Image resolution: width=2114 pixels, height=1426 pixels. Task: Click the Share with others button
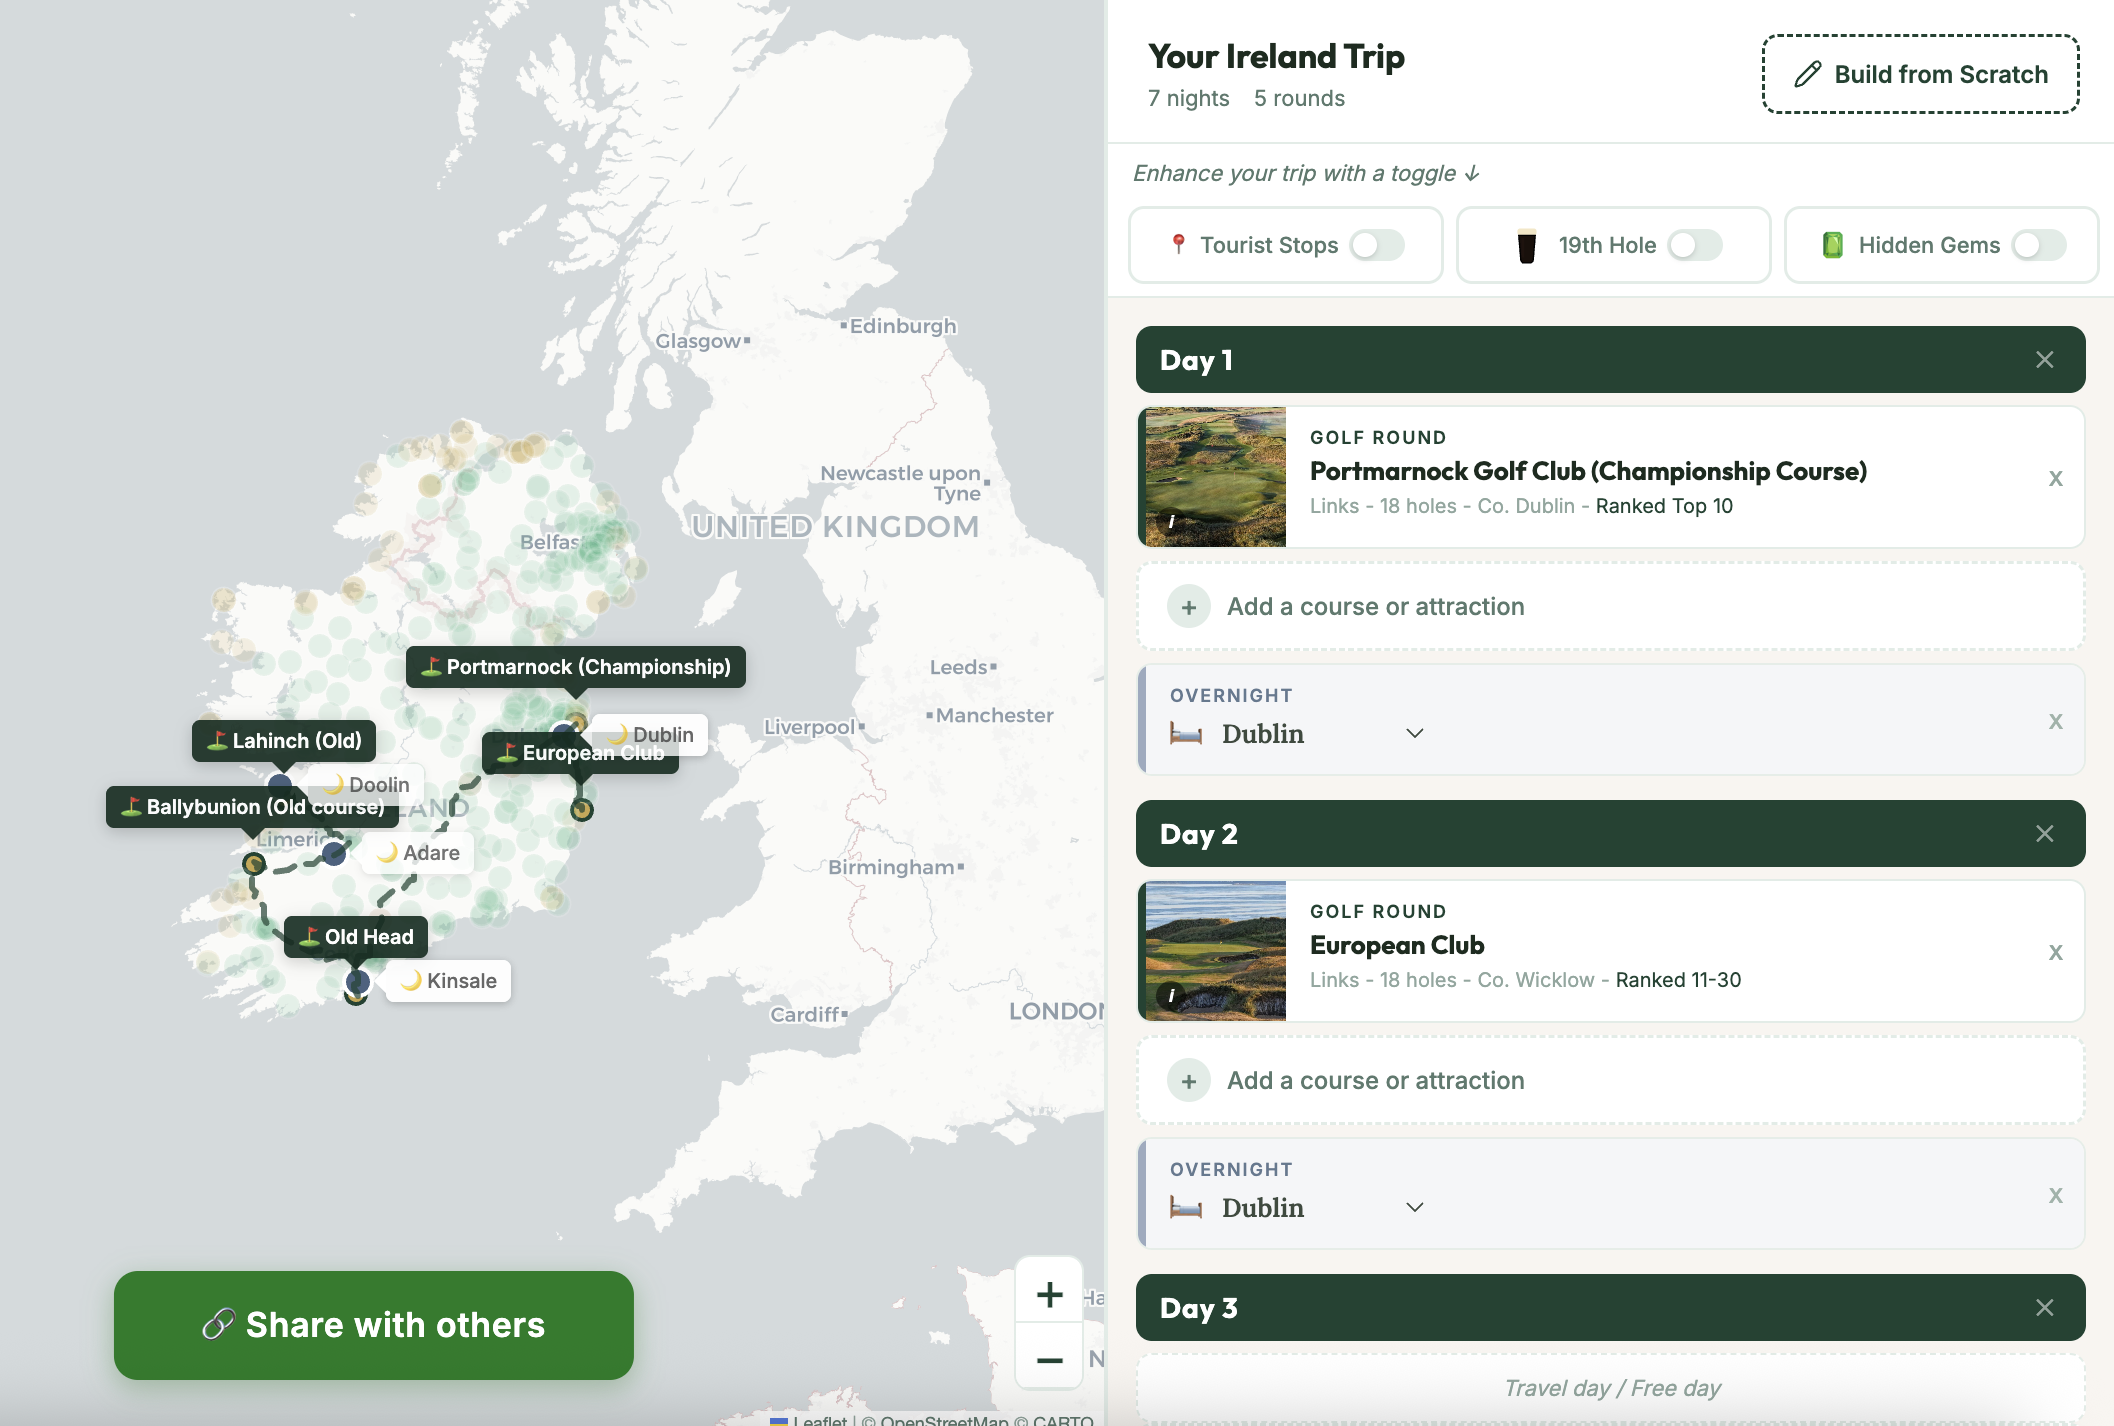(374, 1325)
